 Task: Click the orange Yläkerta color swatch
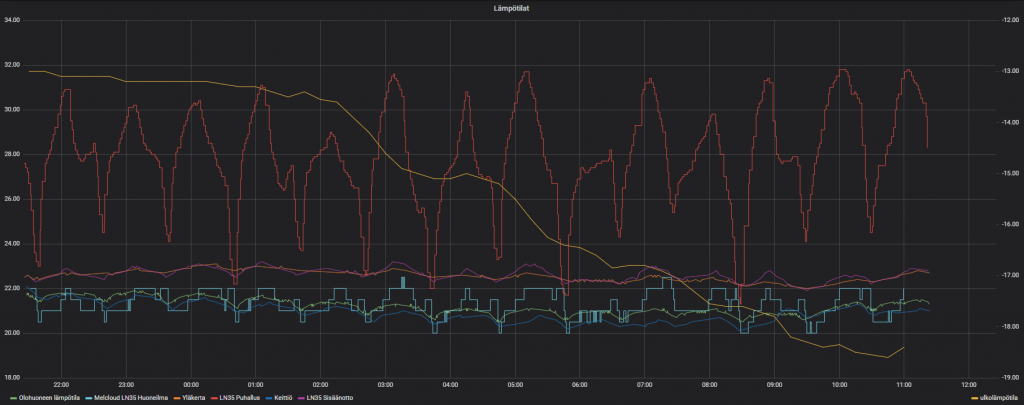(177, 398)
